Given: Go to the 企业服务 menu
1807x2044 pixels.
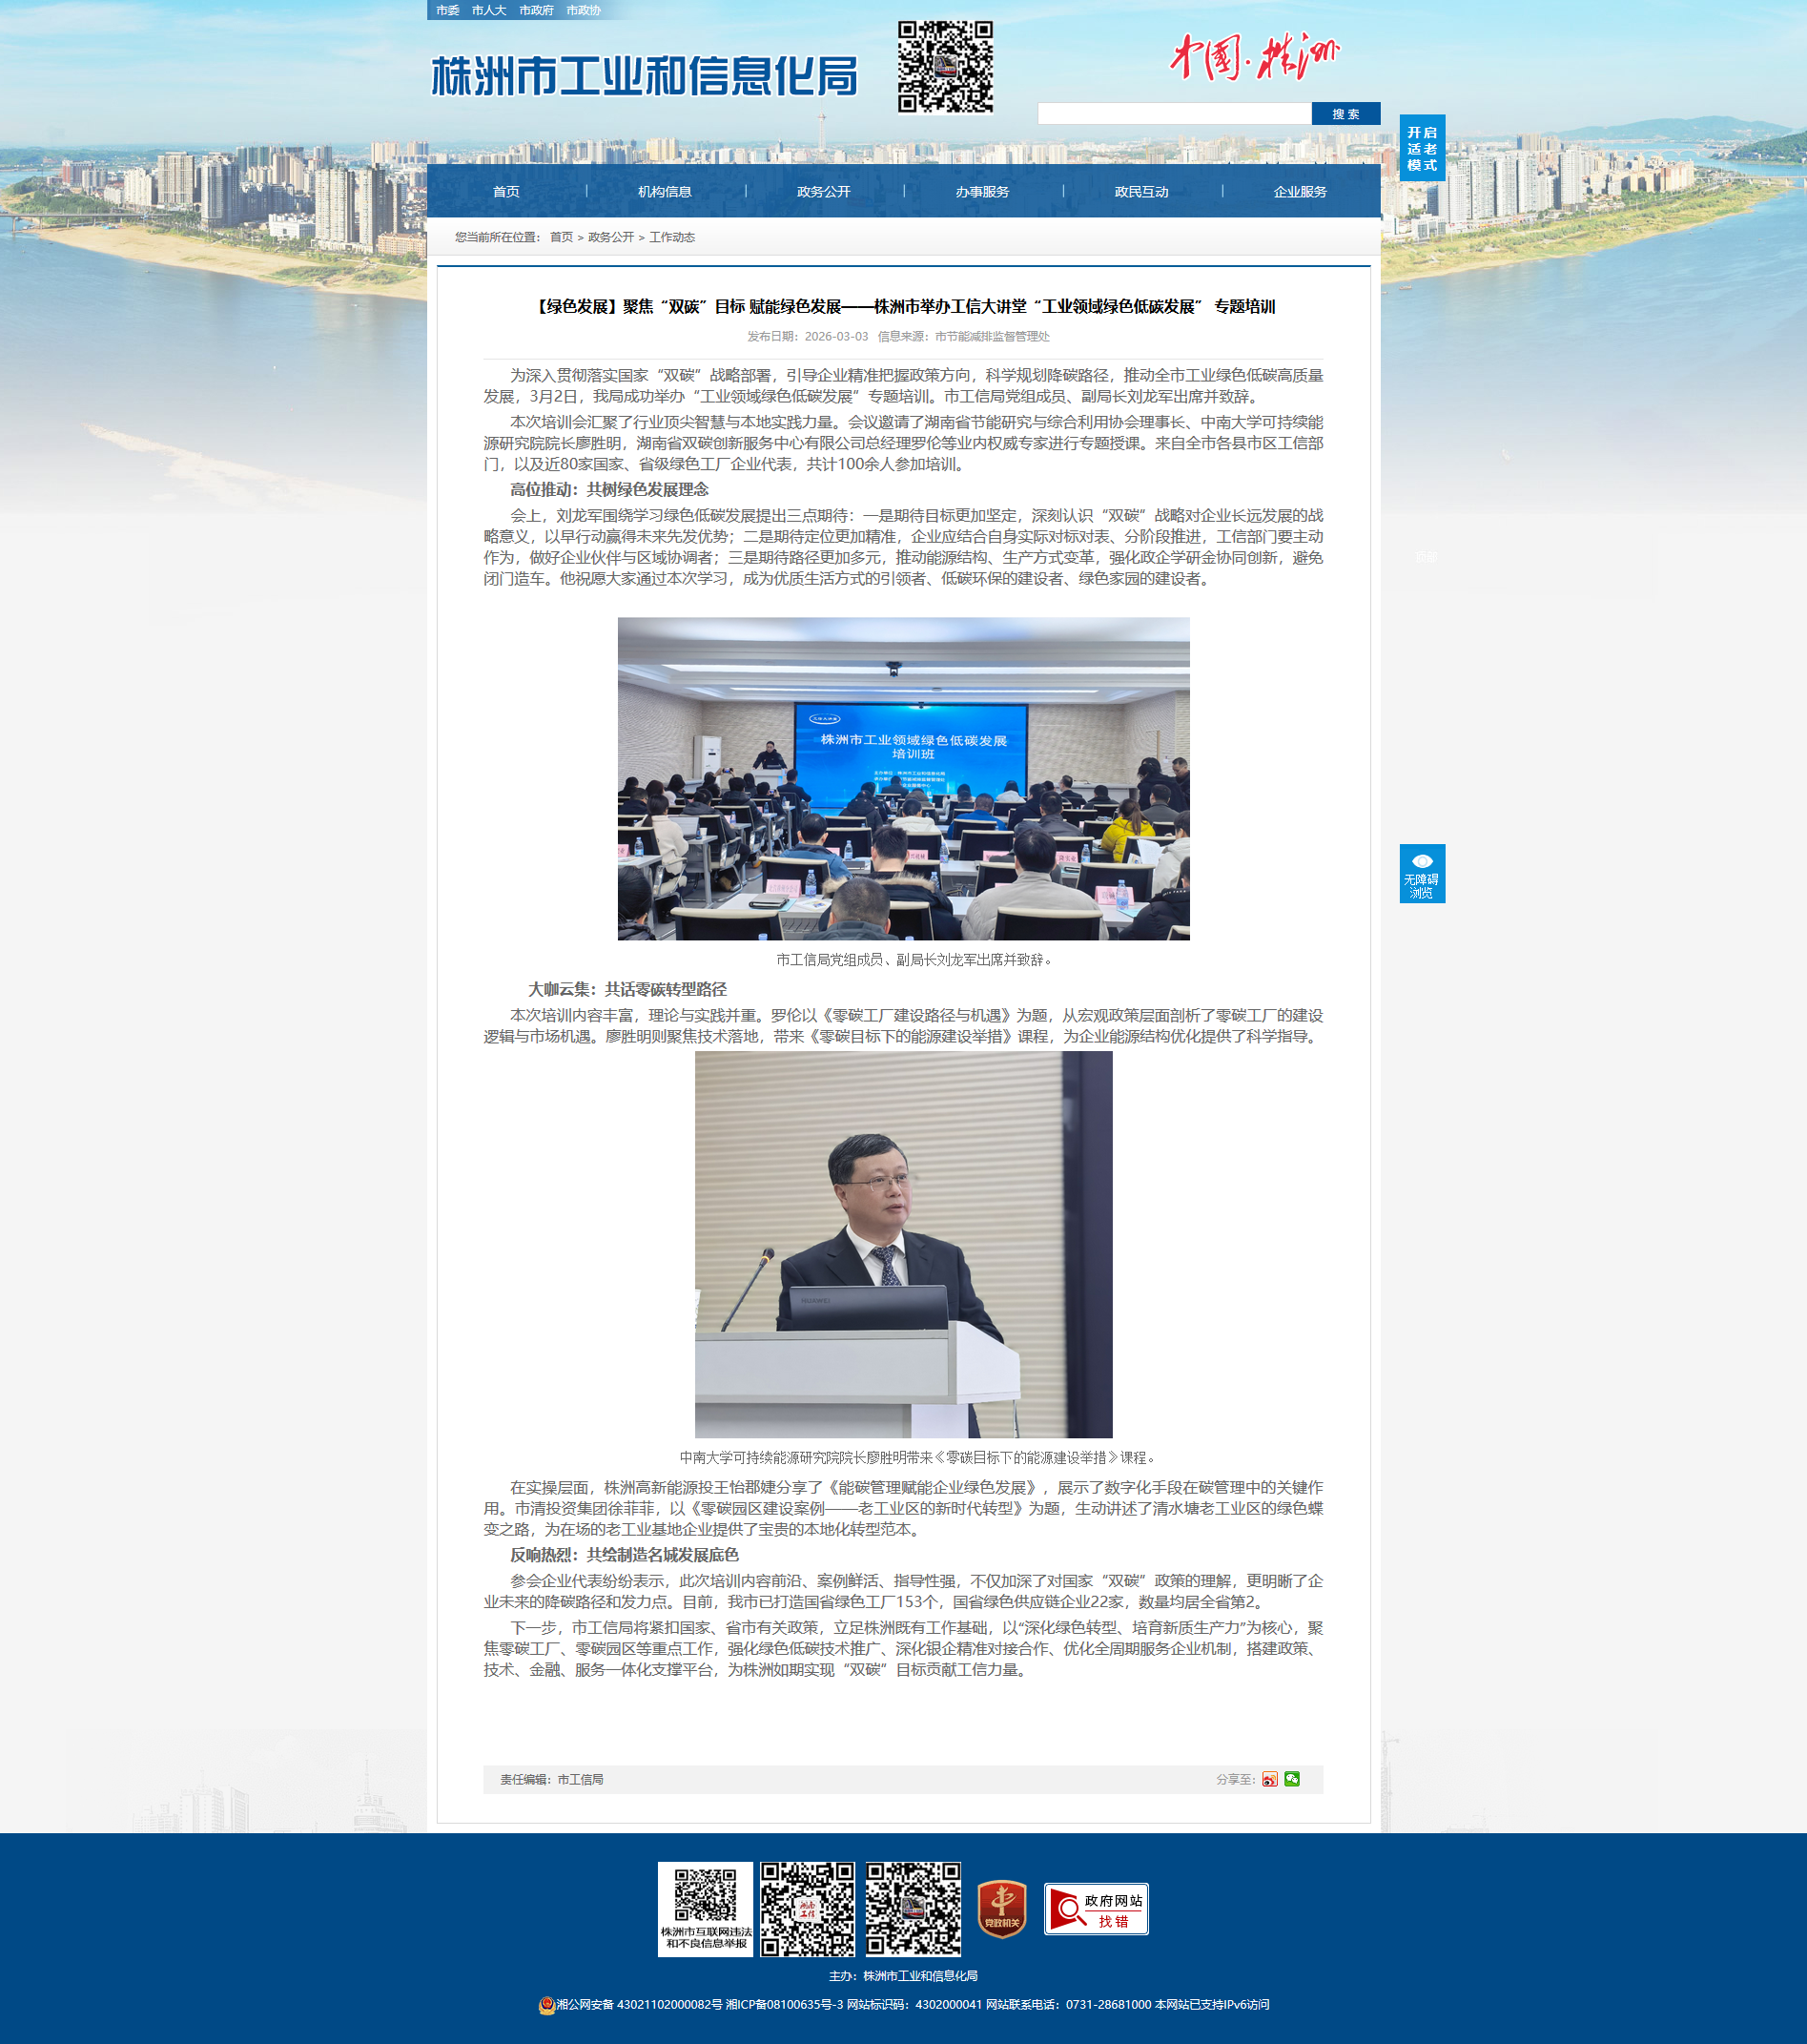Looking at the screenshot, I should pyautogui.click(x=1300, y=192).
